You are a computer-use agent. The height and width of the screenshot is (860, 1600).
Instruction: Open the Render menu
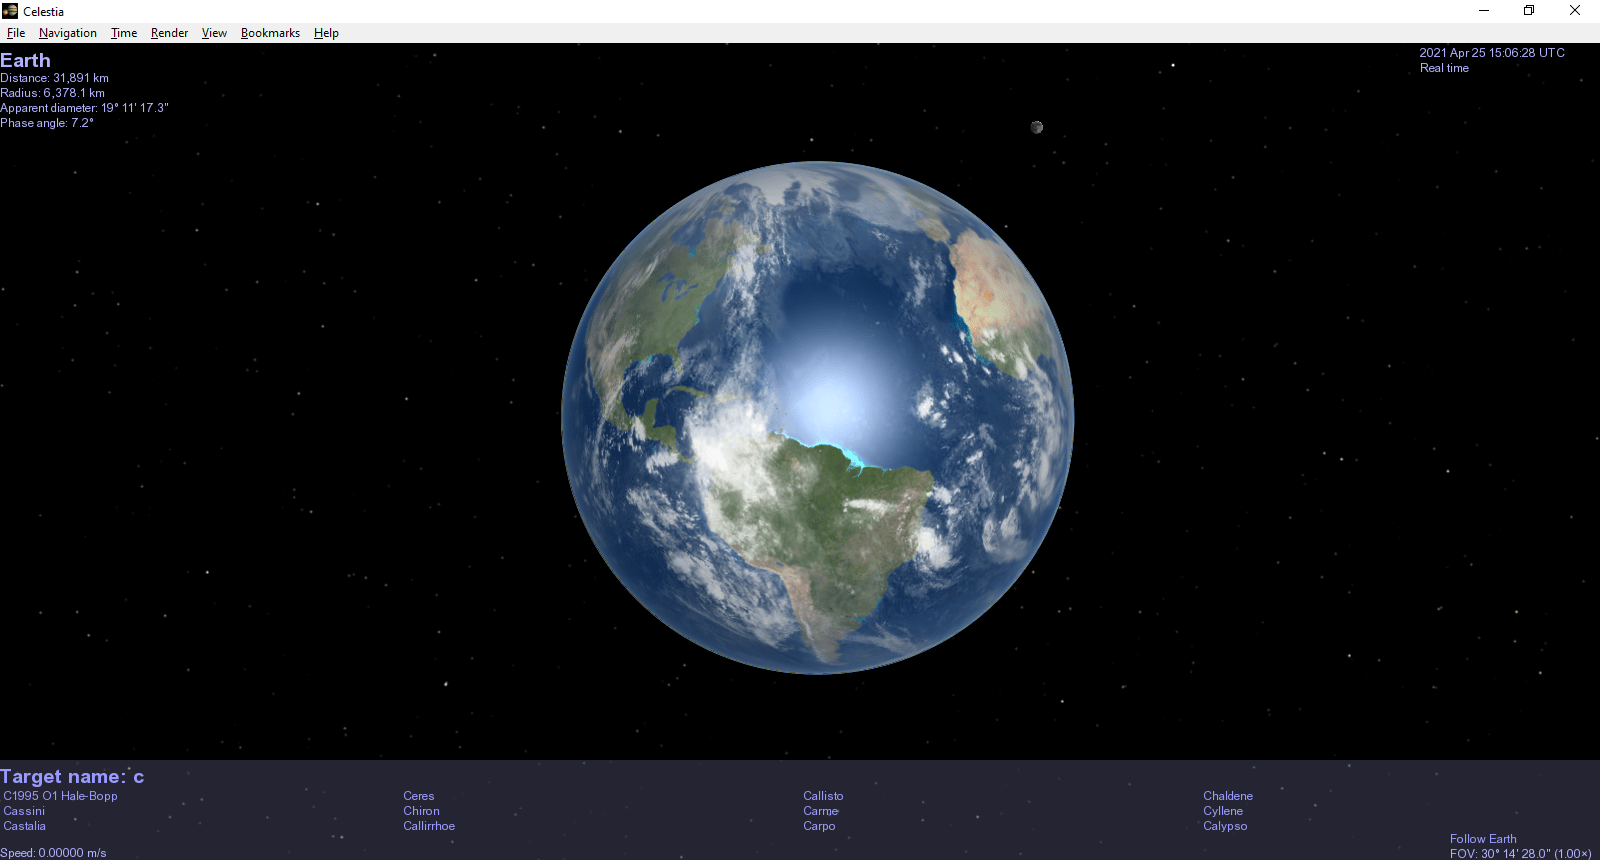(169, 33)
